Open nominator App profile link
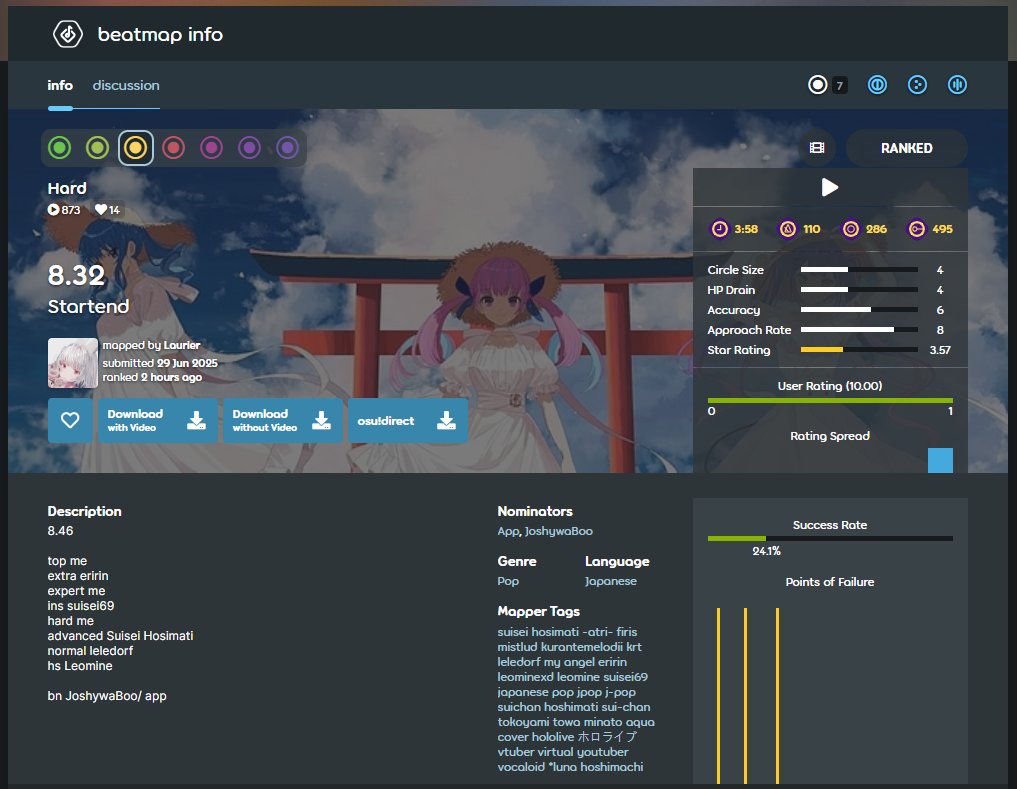1017x789 pixels. pyautogui.click(x=508, y=531)
